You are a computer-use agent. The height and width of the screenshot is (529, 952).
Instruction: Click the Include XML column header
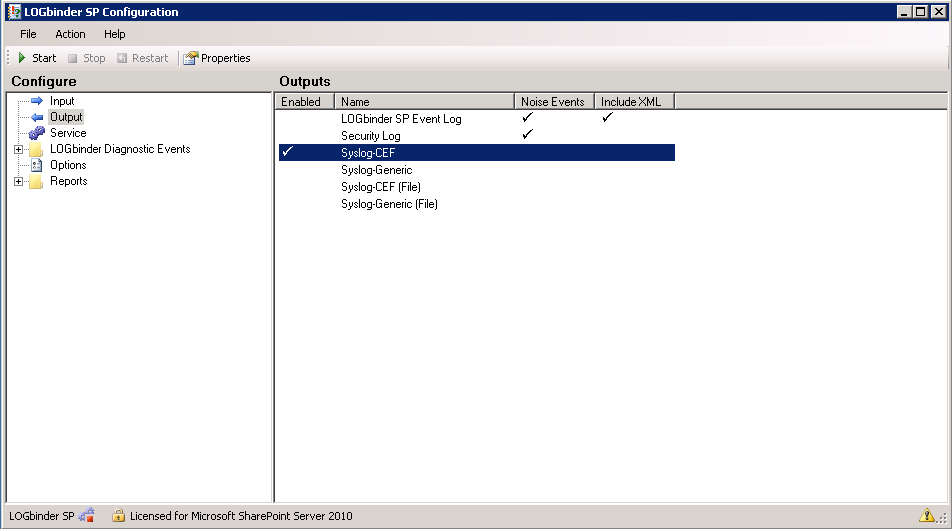pos(634,101)
